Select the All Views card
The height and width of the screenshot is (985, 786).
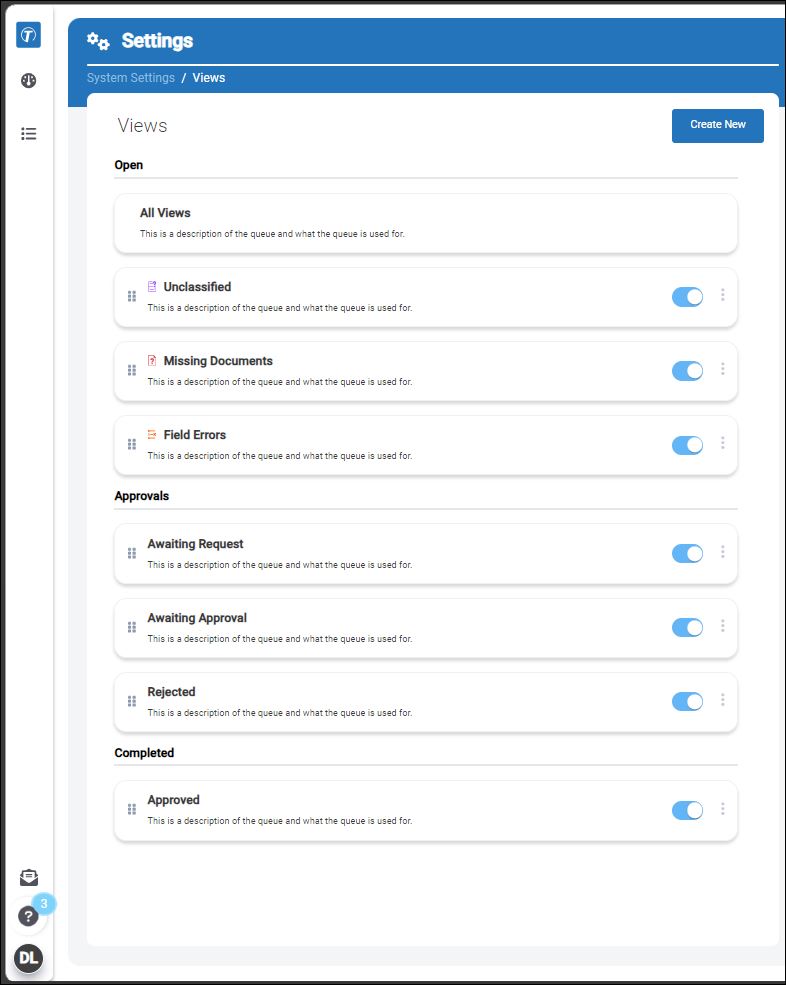coord(425,224)
